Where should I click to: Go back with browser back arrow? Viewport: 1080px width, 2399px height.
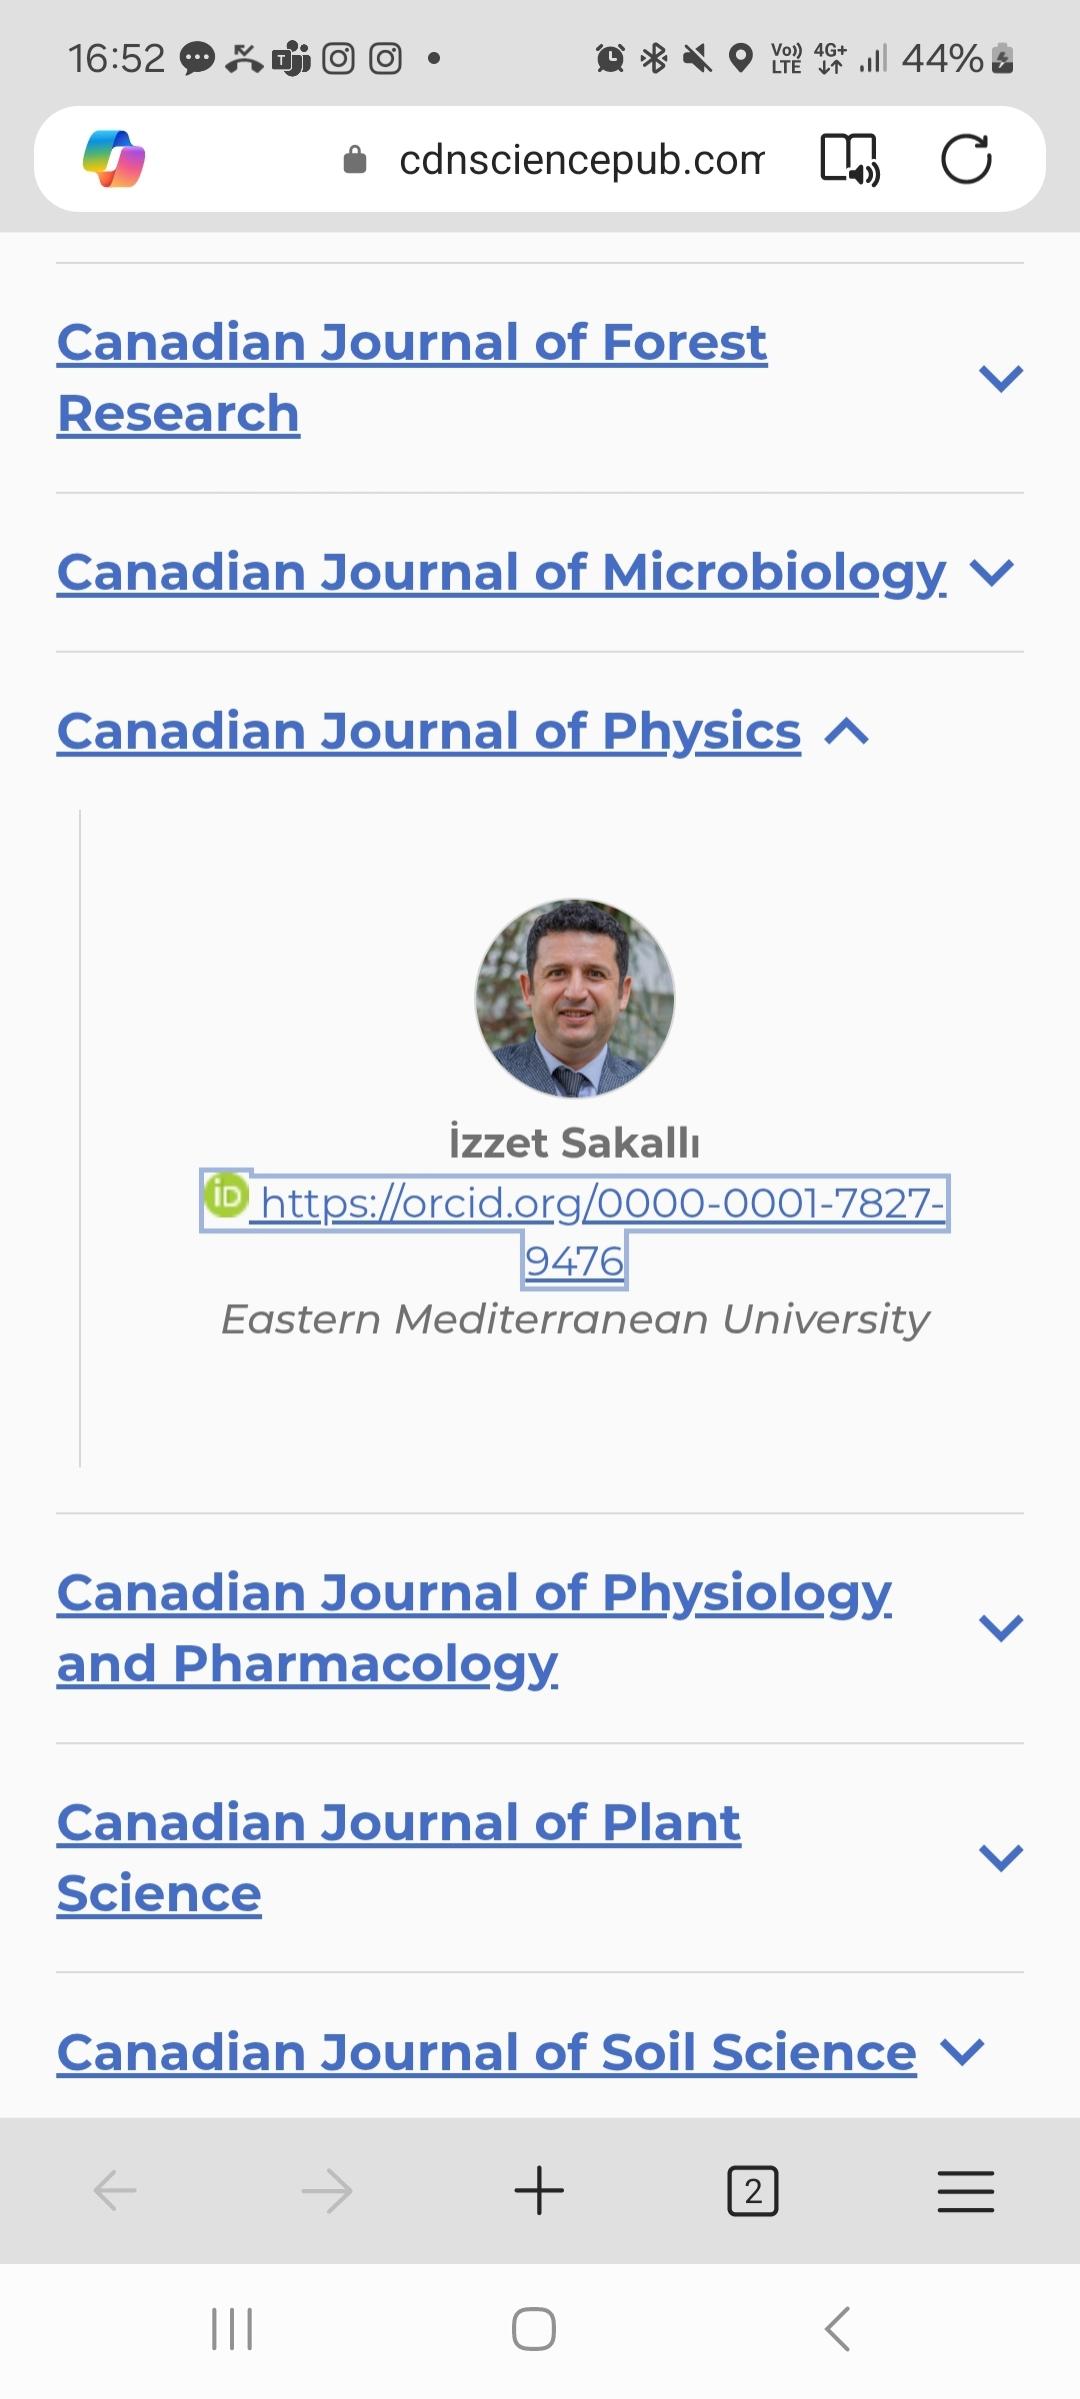point(115,2191)
